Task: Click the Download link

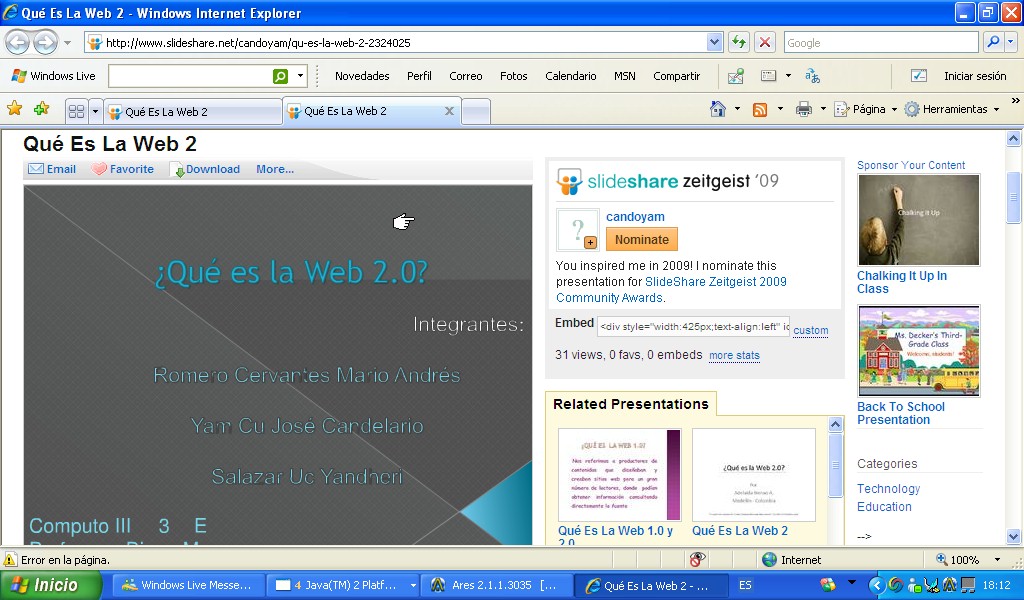Action: tap(212, 169)
